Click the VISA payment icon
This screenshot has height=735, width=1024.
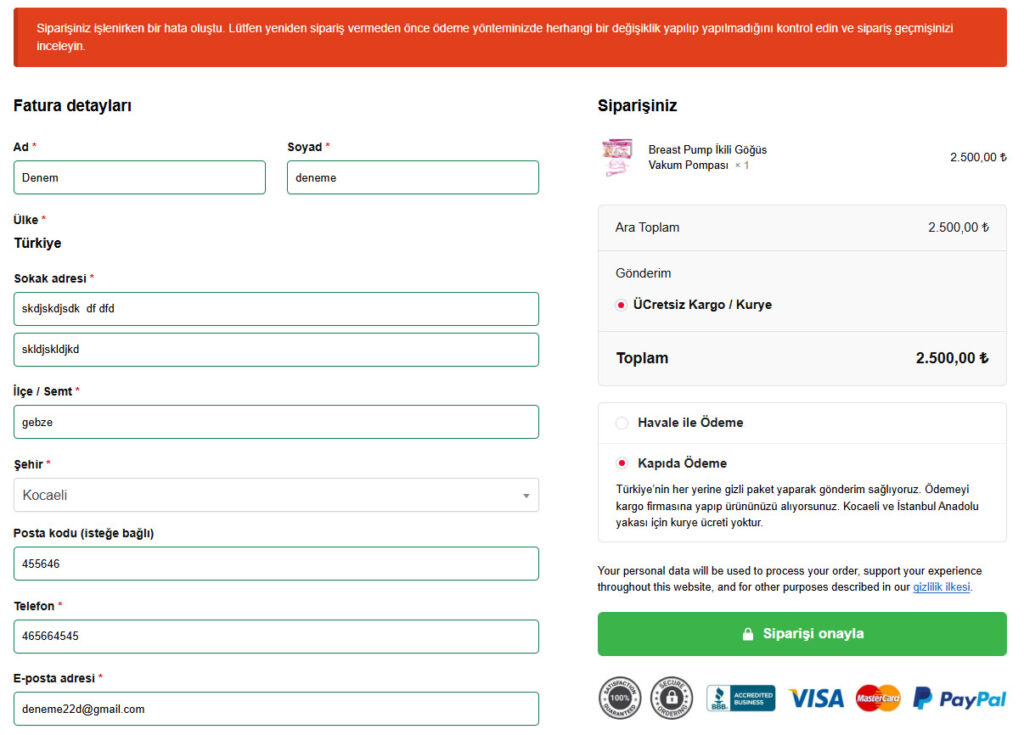pyautogui.click(x=815, y=698)
